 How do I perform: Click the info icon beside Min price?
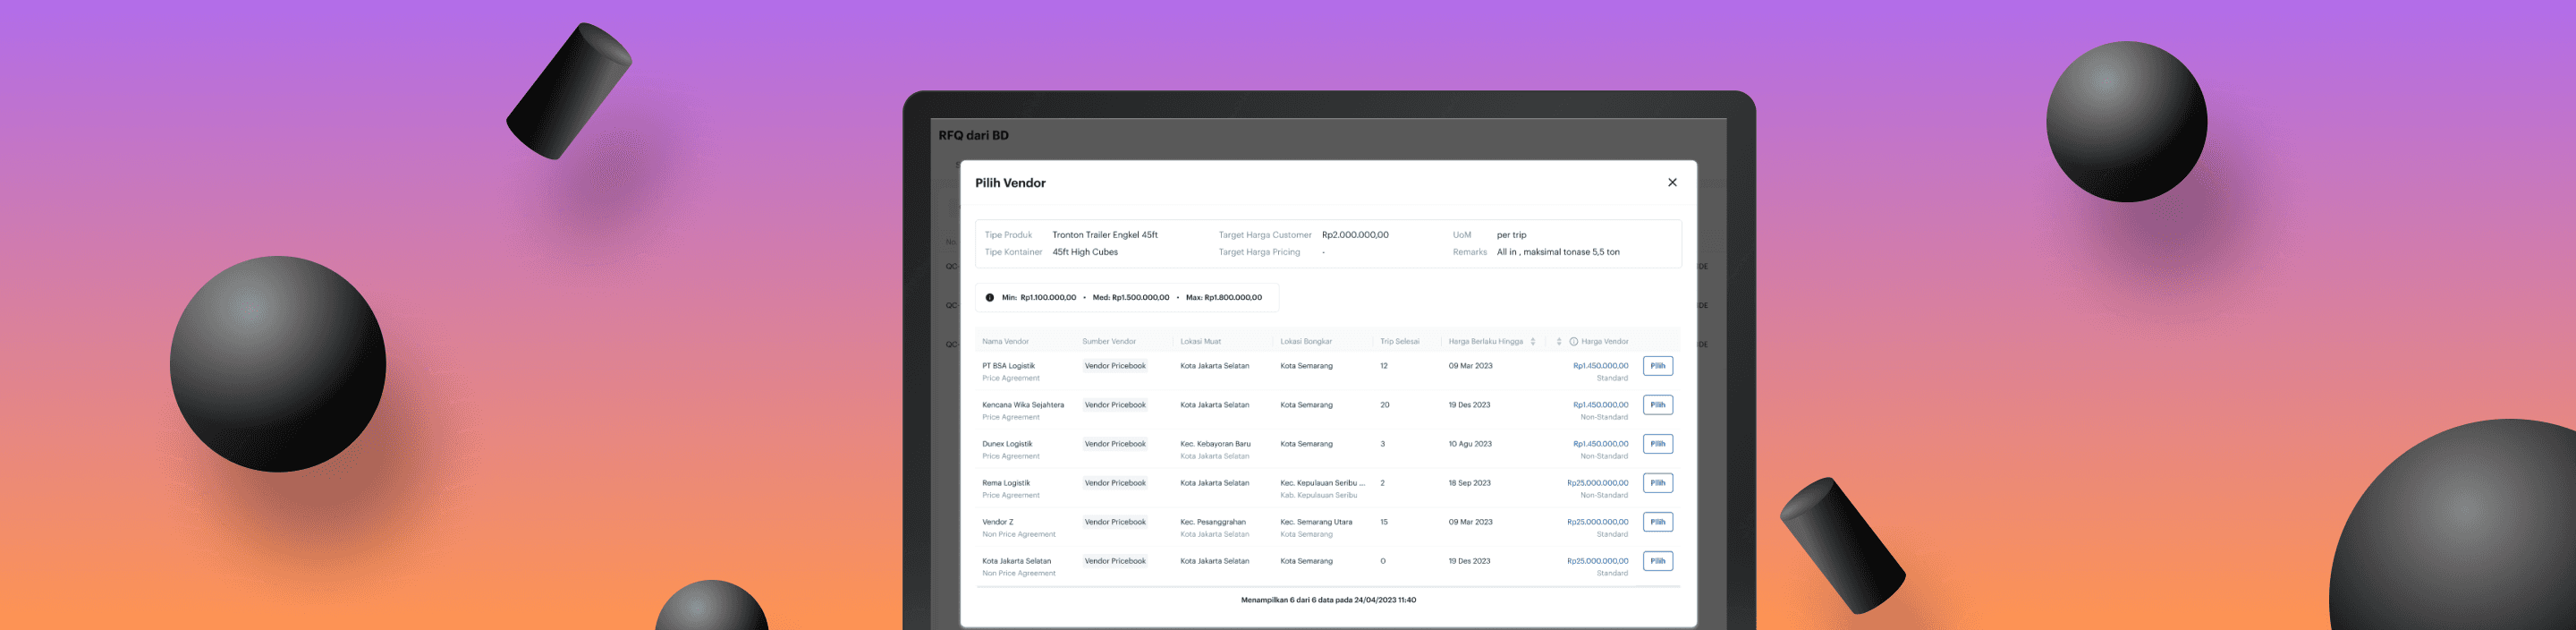990,297
